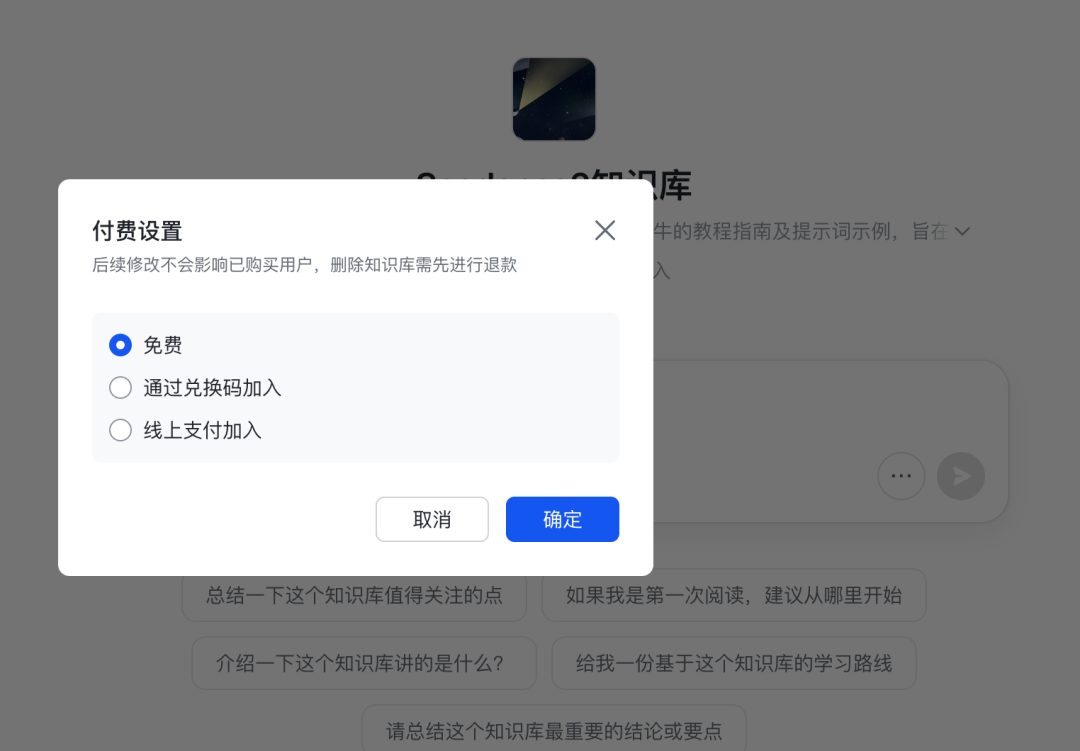The width and height of the screenshot is (1080, 751).
Task: Click the 知识库 title heading
Action: pyautogui.click(x=672, y=185)
